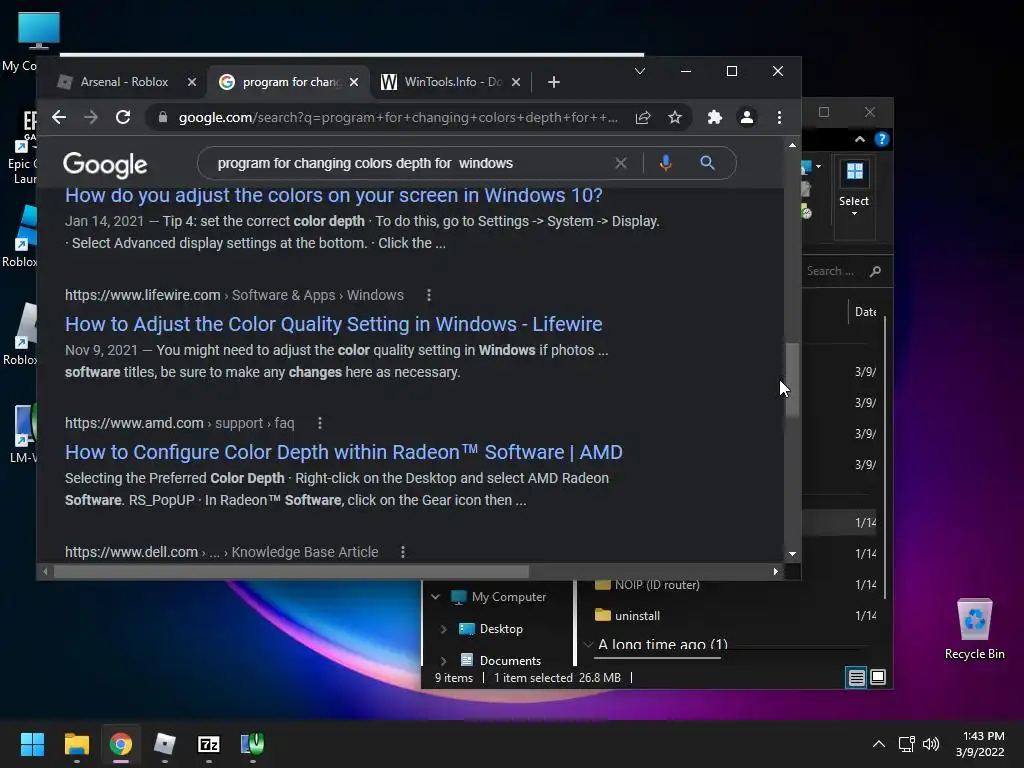Select the uninstall folder
This screenshot has height=768, width=1024.
pyautogui.click(x=628, y=616)
